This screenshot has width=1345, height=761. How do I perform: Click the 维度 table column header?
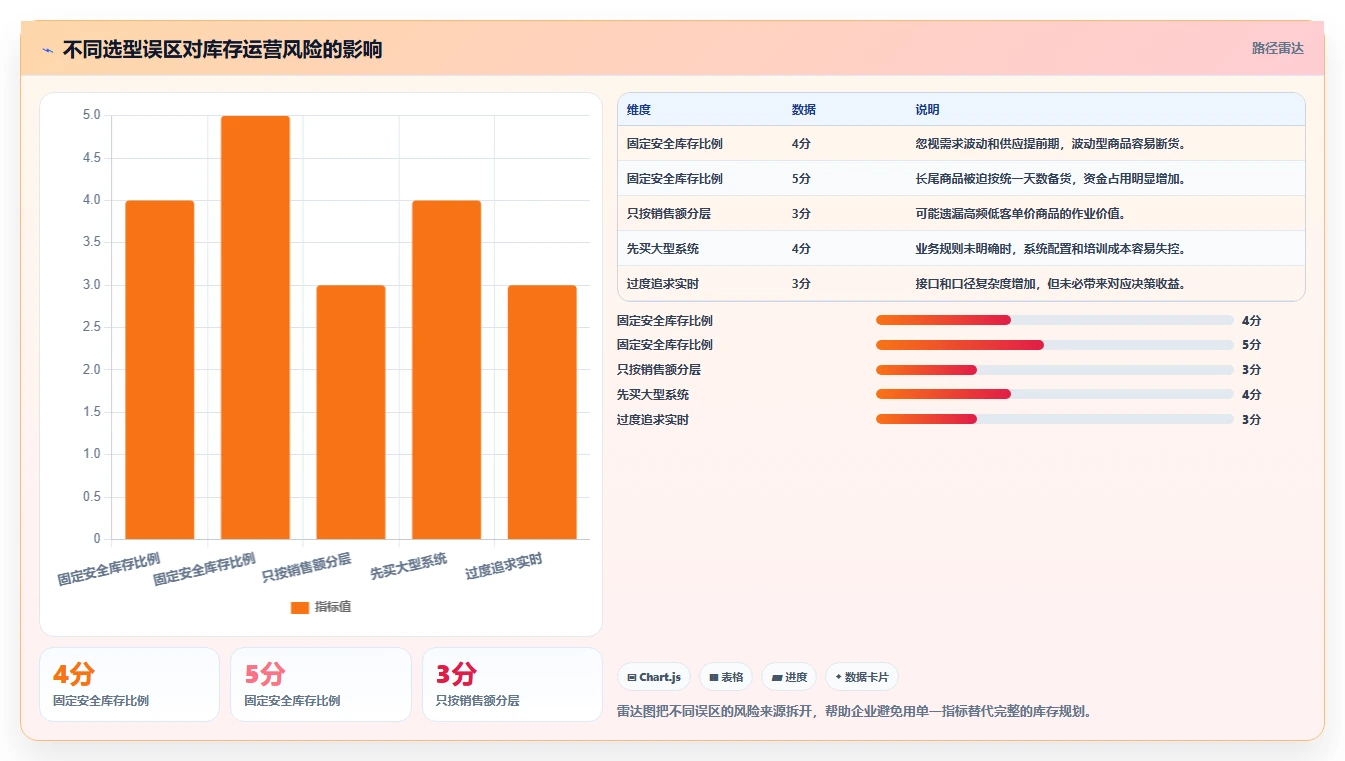(x=639, y=110)
